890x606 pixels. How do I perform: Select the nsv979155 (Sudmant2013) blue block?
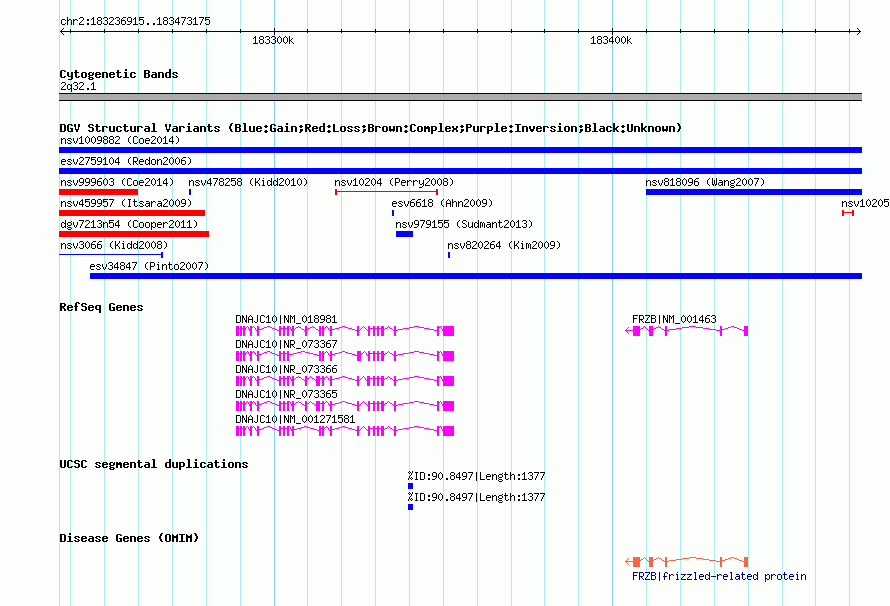click(x=405, y=234)
